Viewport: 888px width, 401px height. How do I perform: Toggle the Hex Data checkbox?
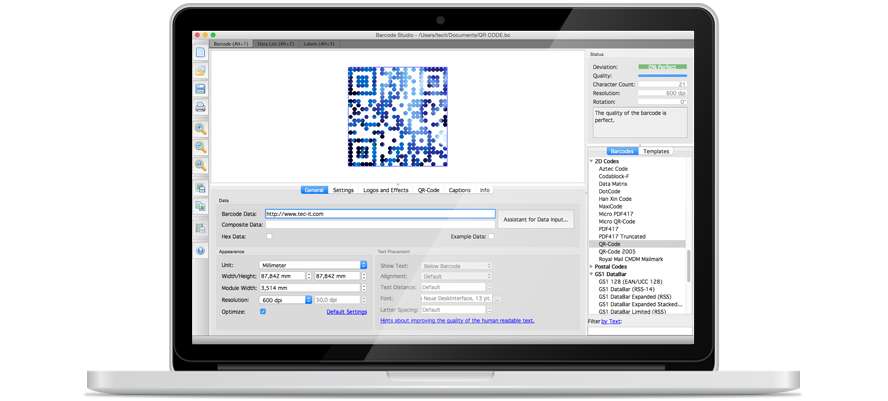point(269,236)
